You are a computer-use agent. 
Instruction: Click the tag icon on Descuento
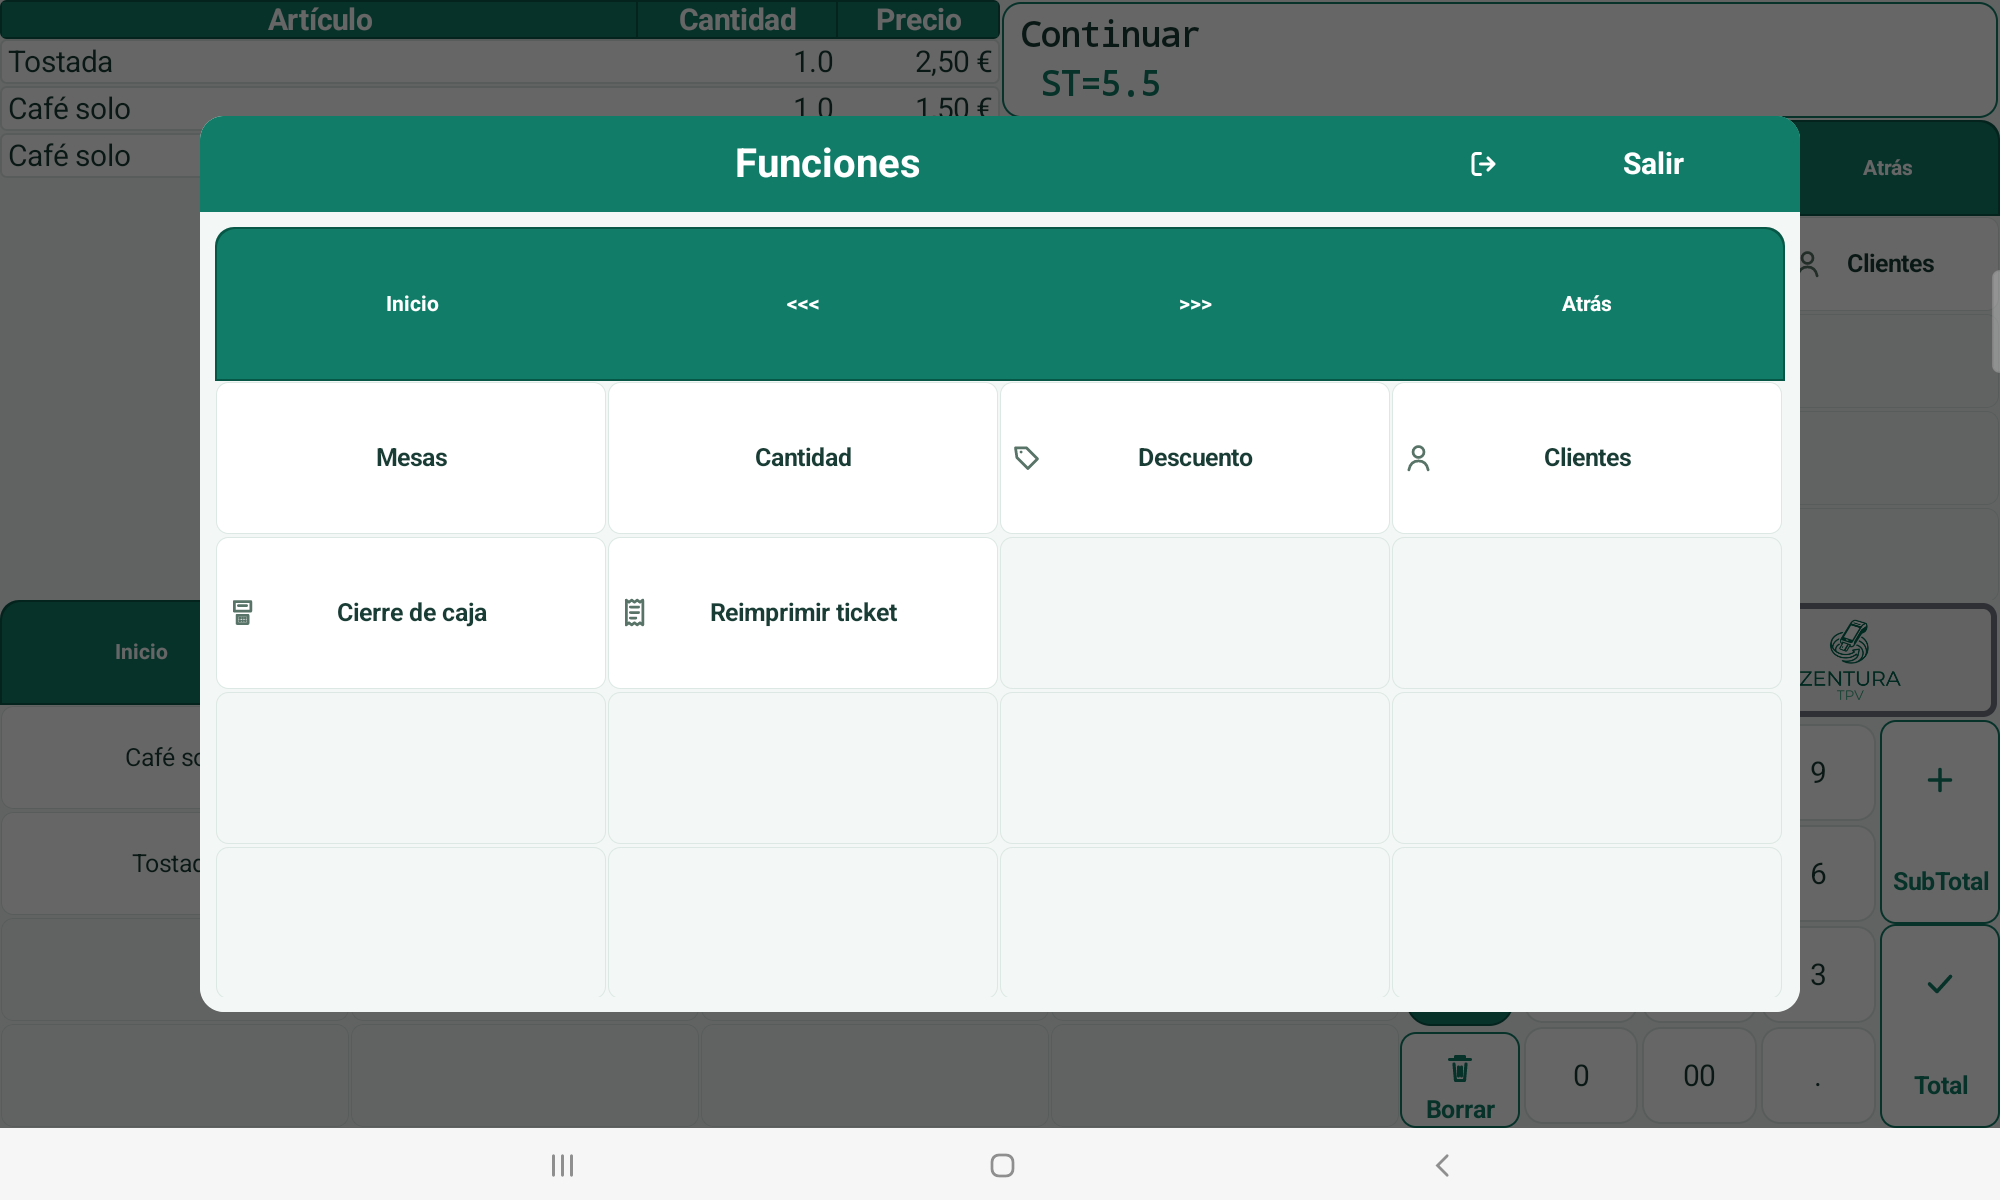click(1026, 458)
